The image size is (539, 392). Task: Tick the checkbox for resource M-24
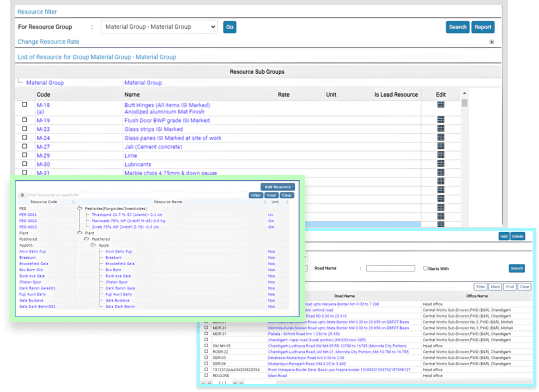click(24, 138)
